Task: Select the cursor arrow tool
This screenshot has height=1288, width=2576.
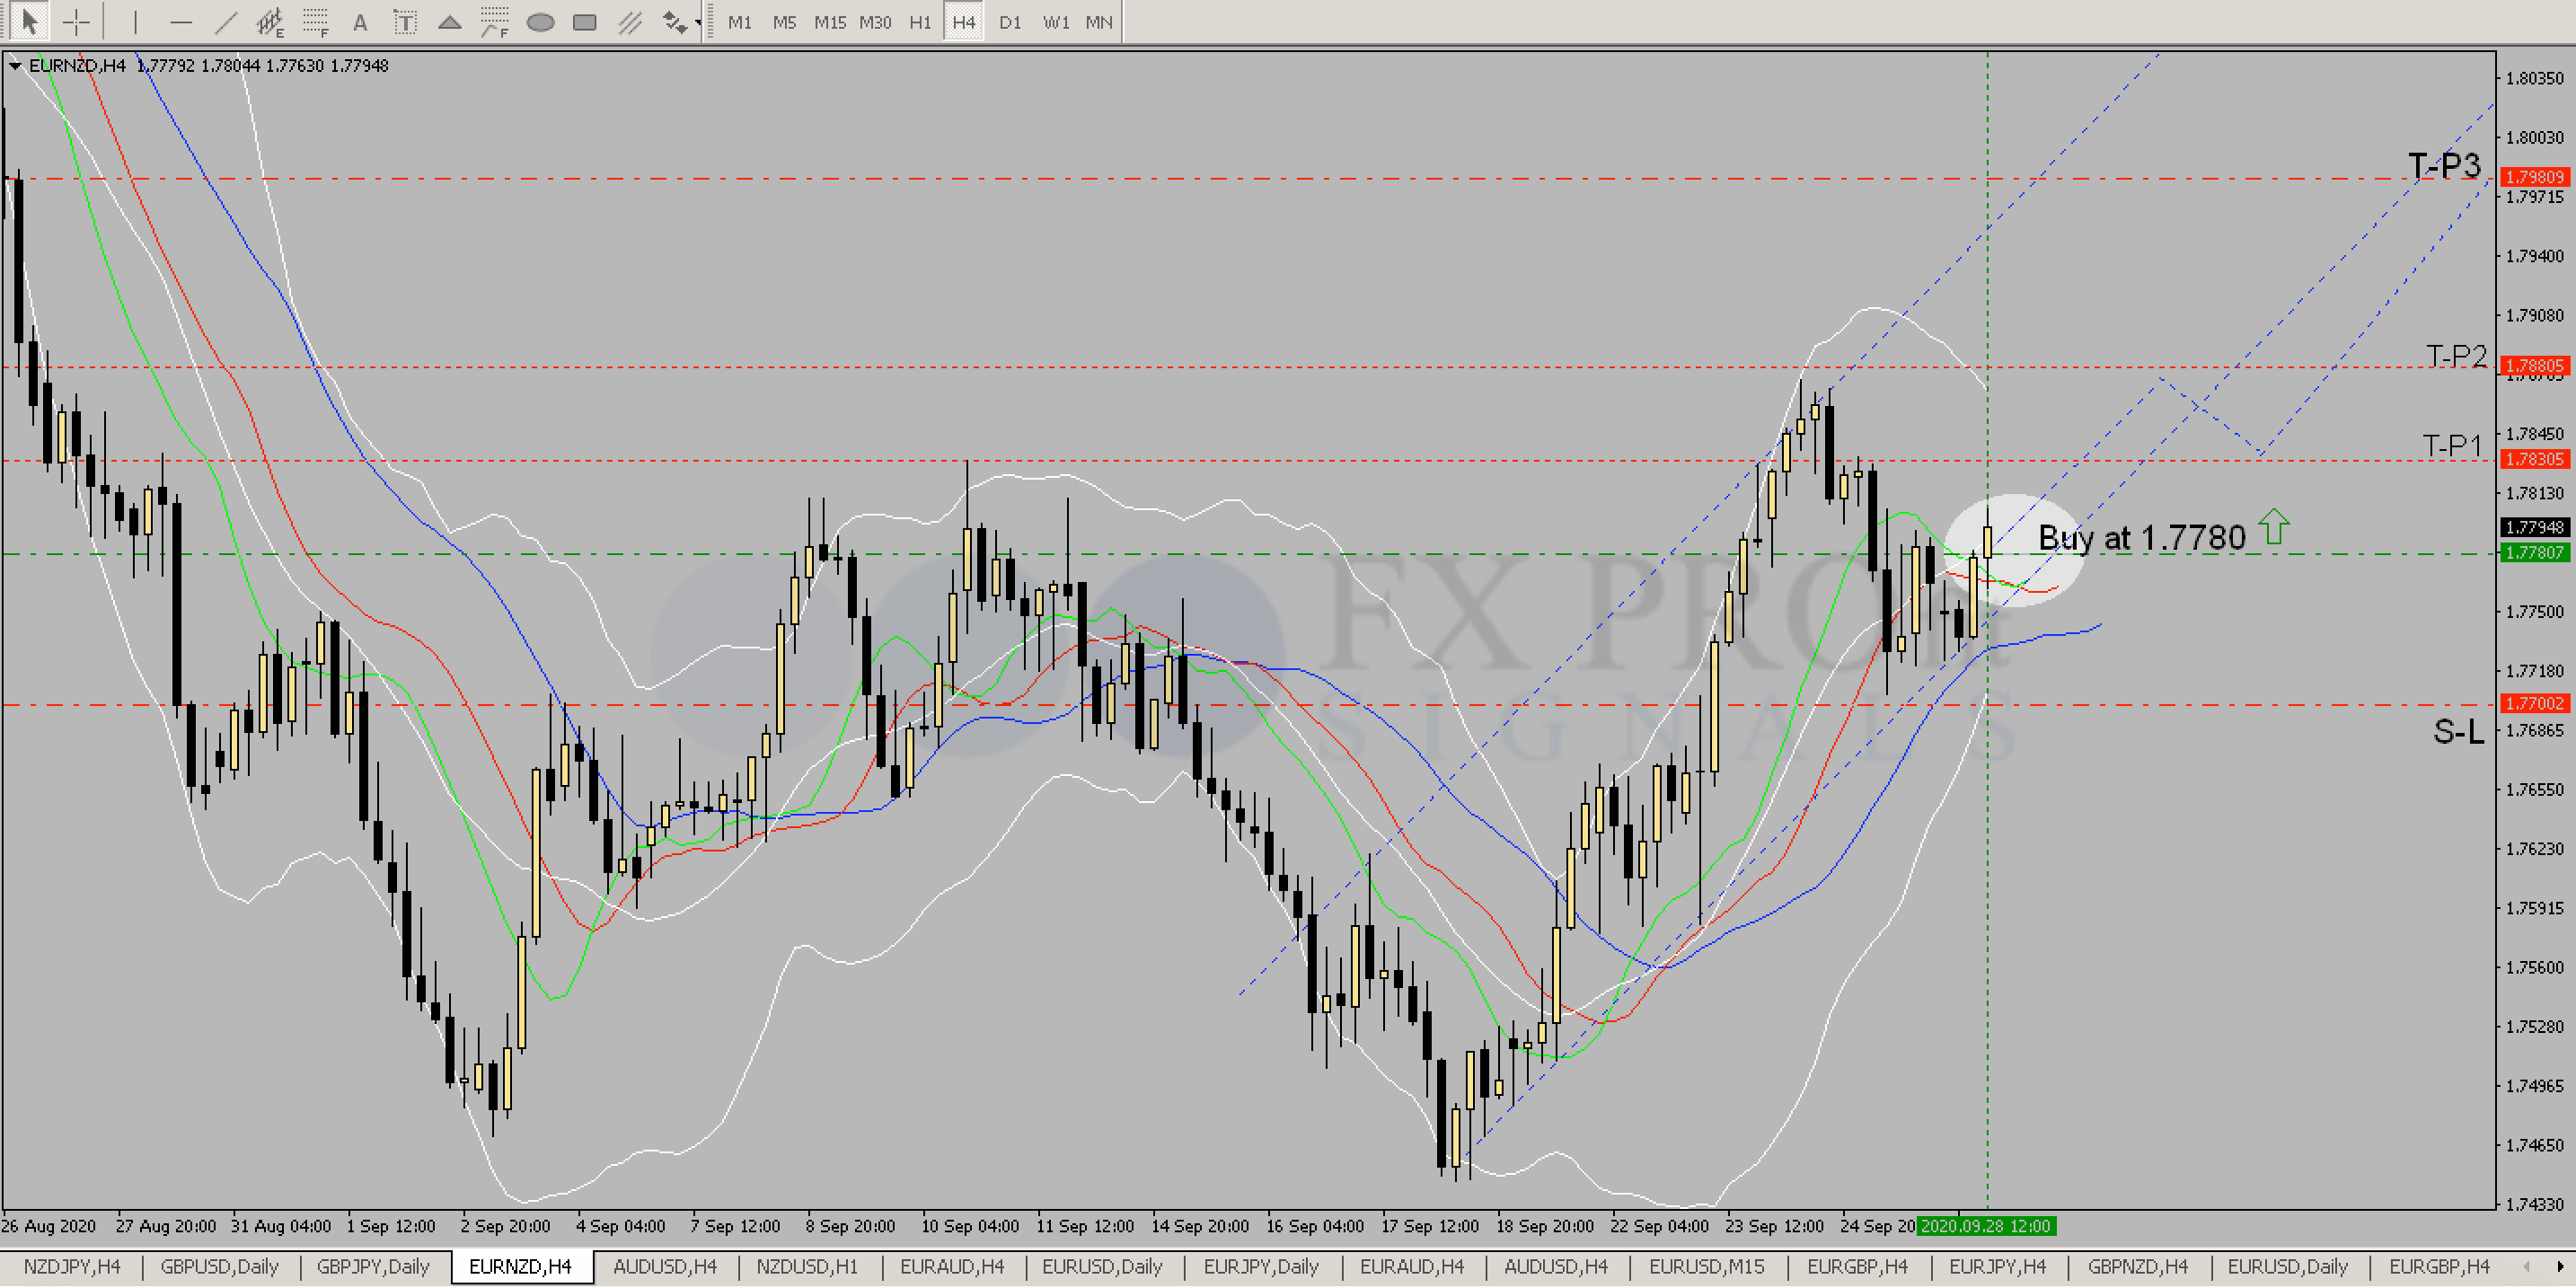Action: pos(29,21)
